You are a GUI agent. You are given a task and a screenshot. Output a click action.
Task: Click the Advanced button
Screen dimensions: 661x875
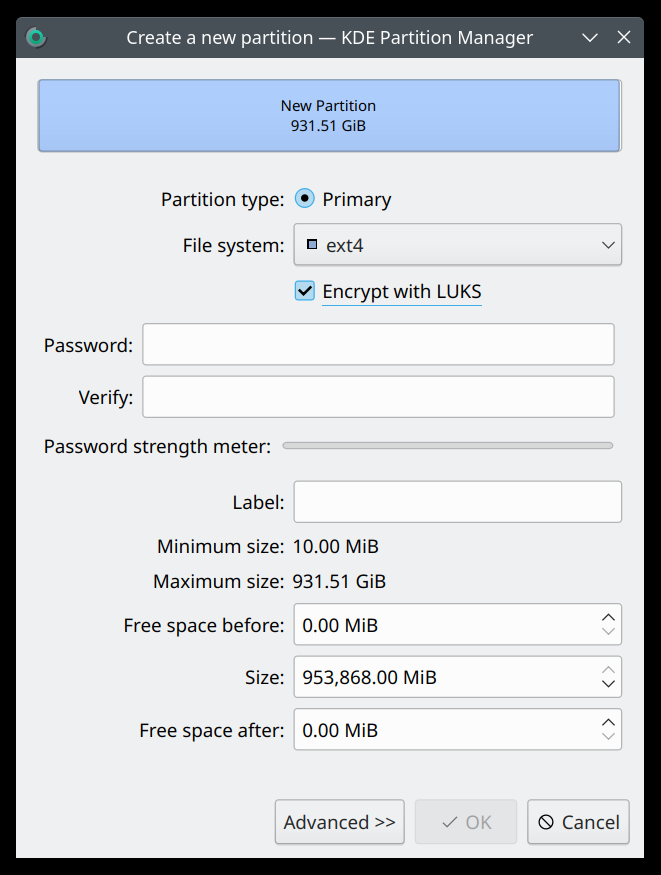coord(339,822)
